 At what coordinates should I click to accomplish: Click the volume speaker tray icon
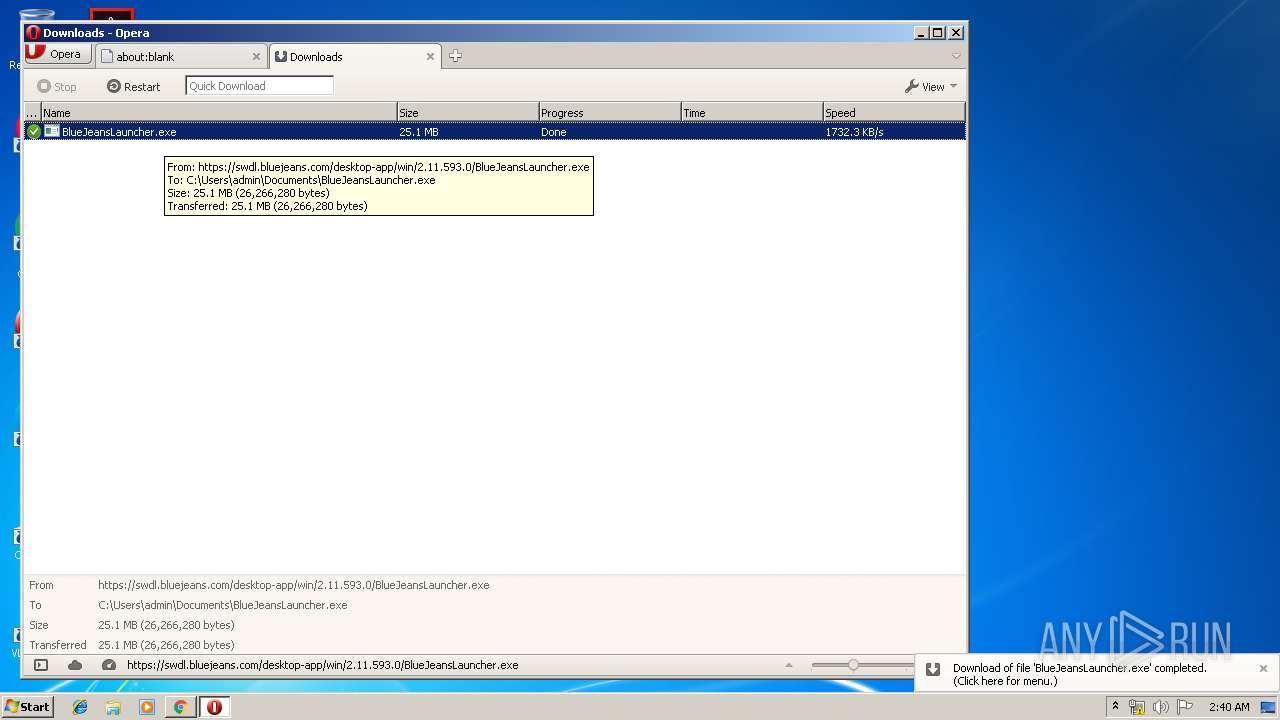1160,707
